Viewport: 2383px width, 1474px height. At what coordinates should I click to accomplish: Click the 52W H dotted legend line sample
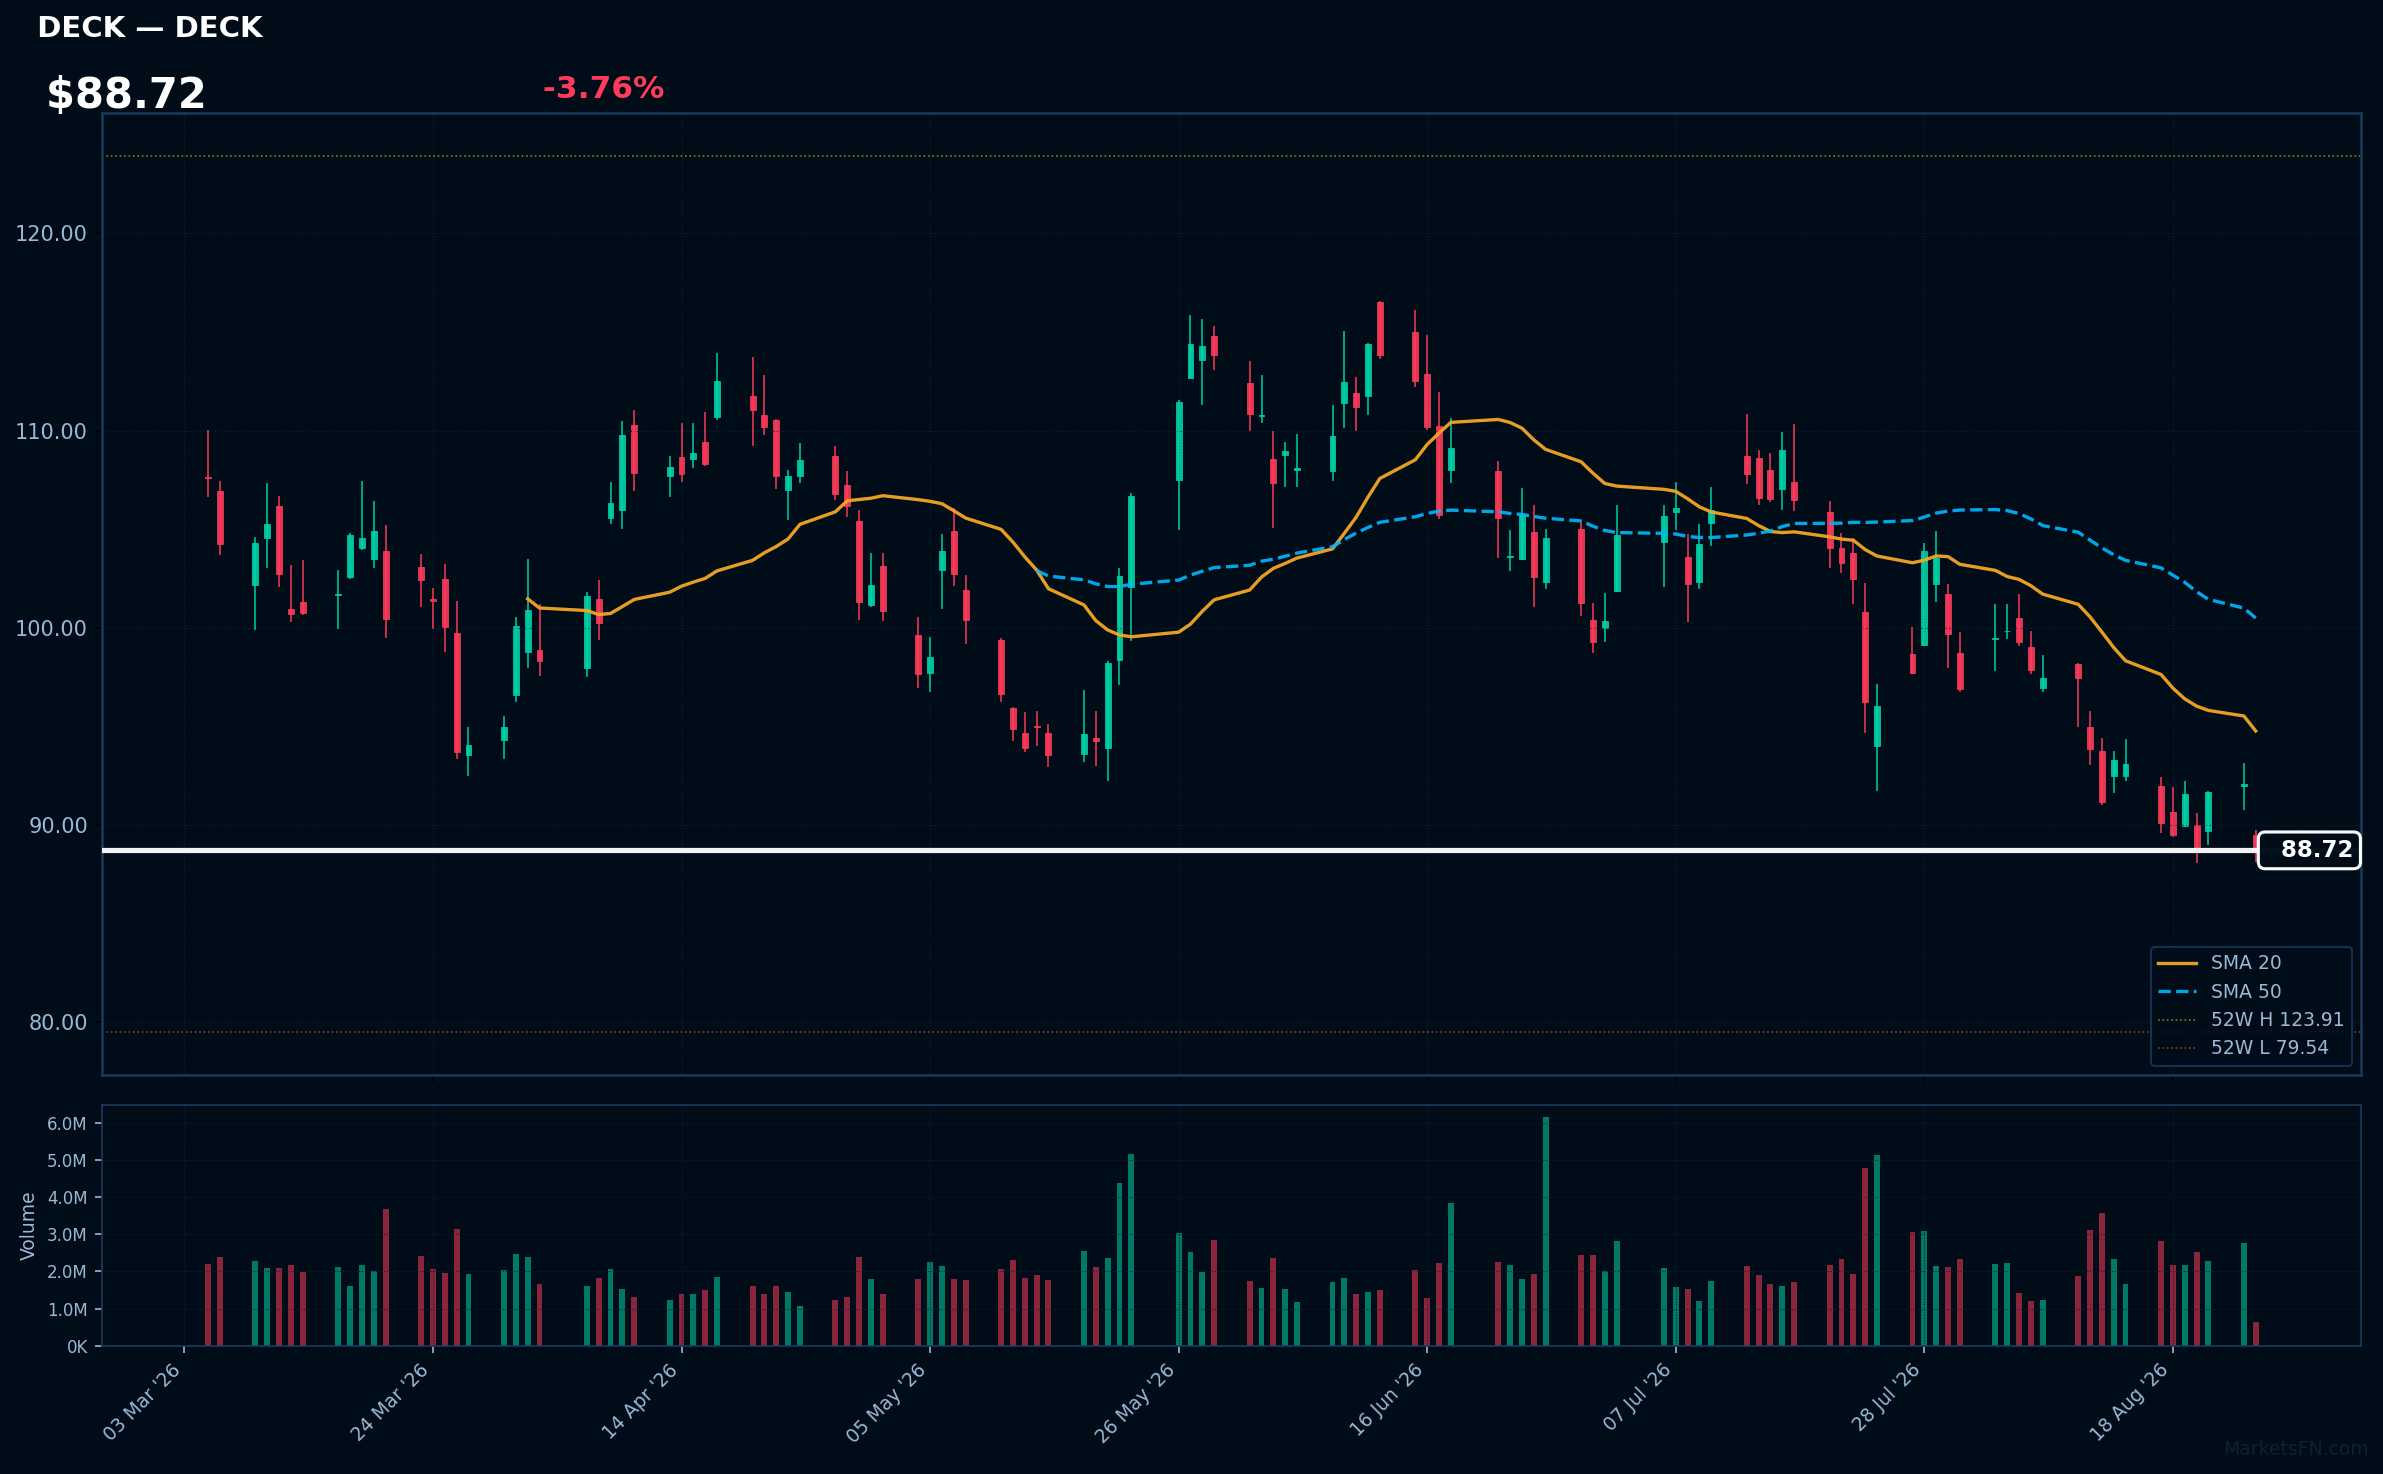[x=2177, y=1020]
